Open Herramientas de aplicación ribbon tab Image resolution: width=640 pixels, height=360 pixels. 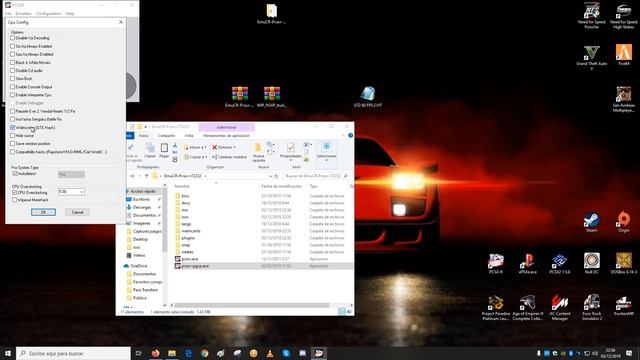226,136
